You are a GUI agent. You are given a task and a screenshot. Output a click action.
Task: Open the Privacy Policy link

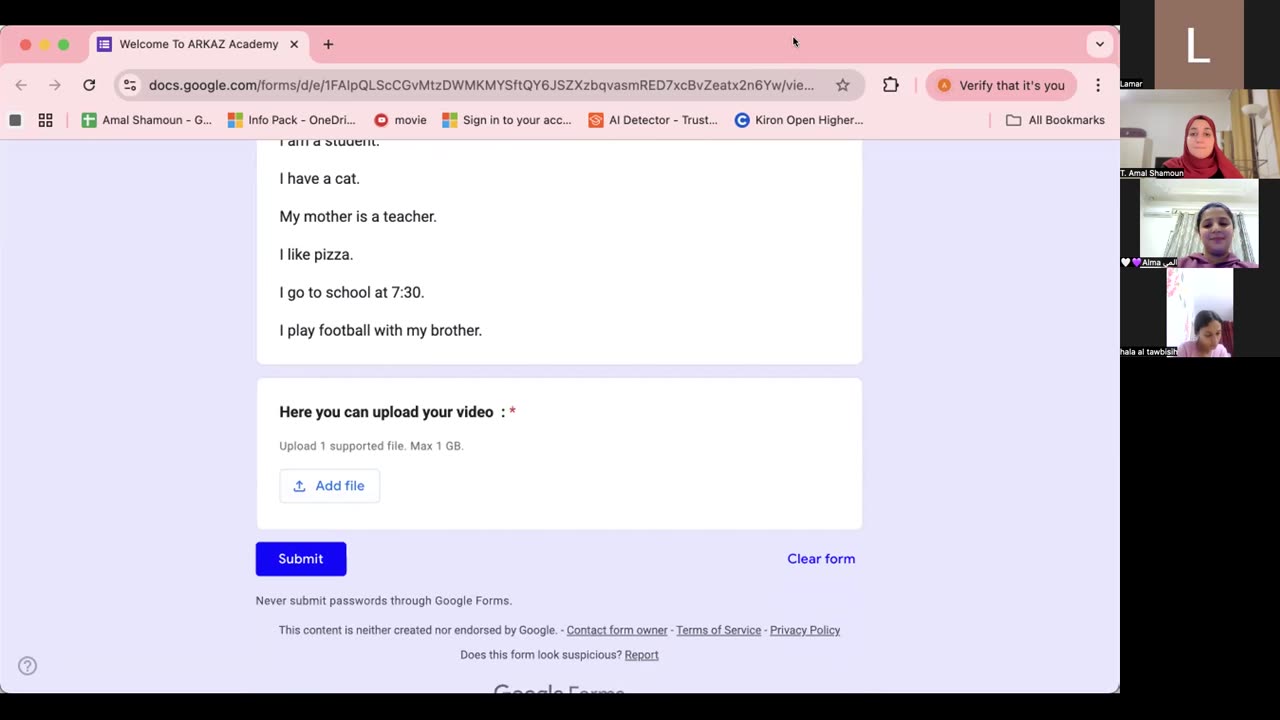click(805, 630)
